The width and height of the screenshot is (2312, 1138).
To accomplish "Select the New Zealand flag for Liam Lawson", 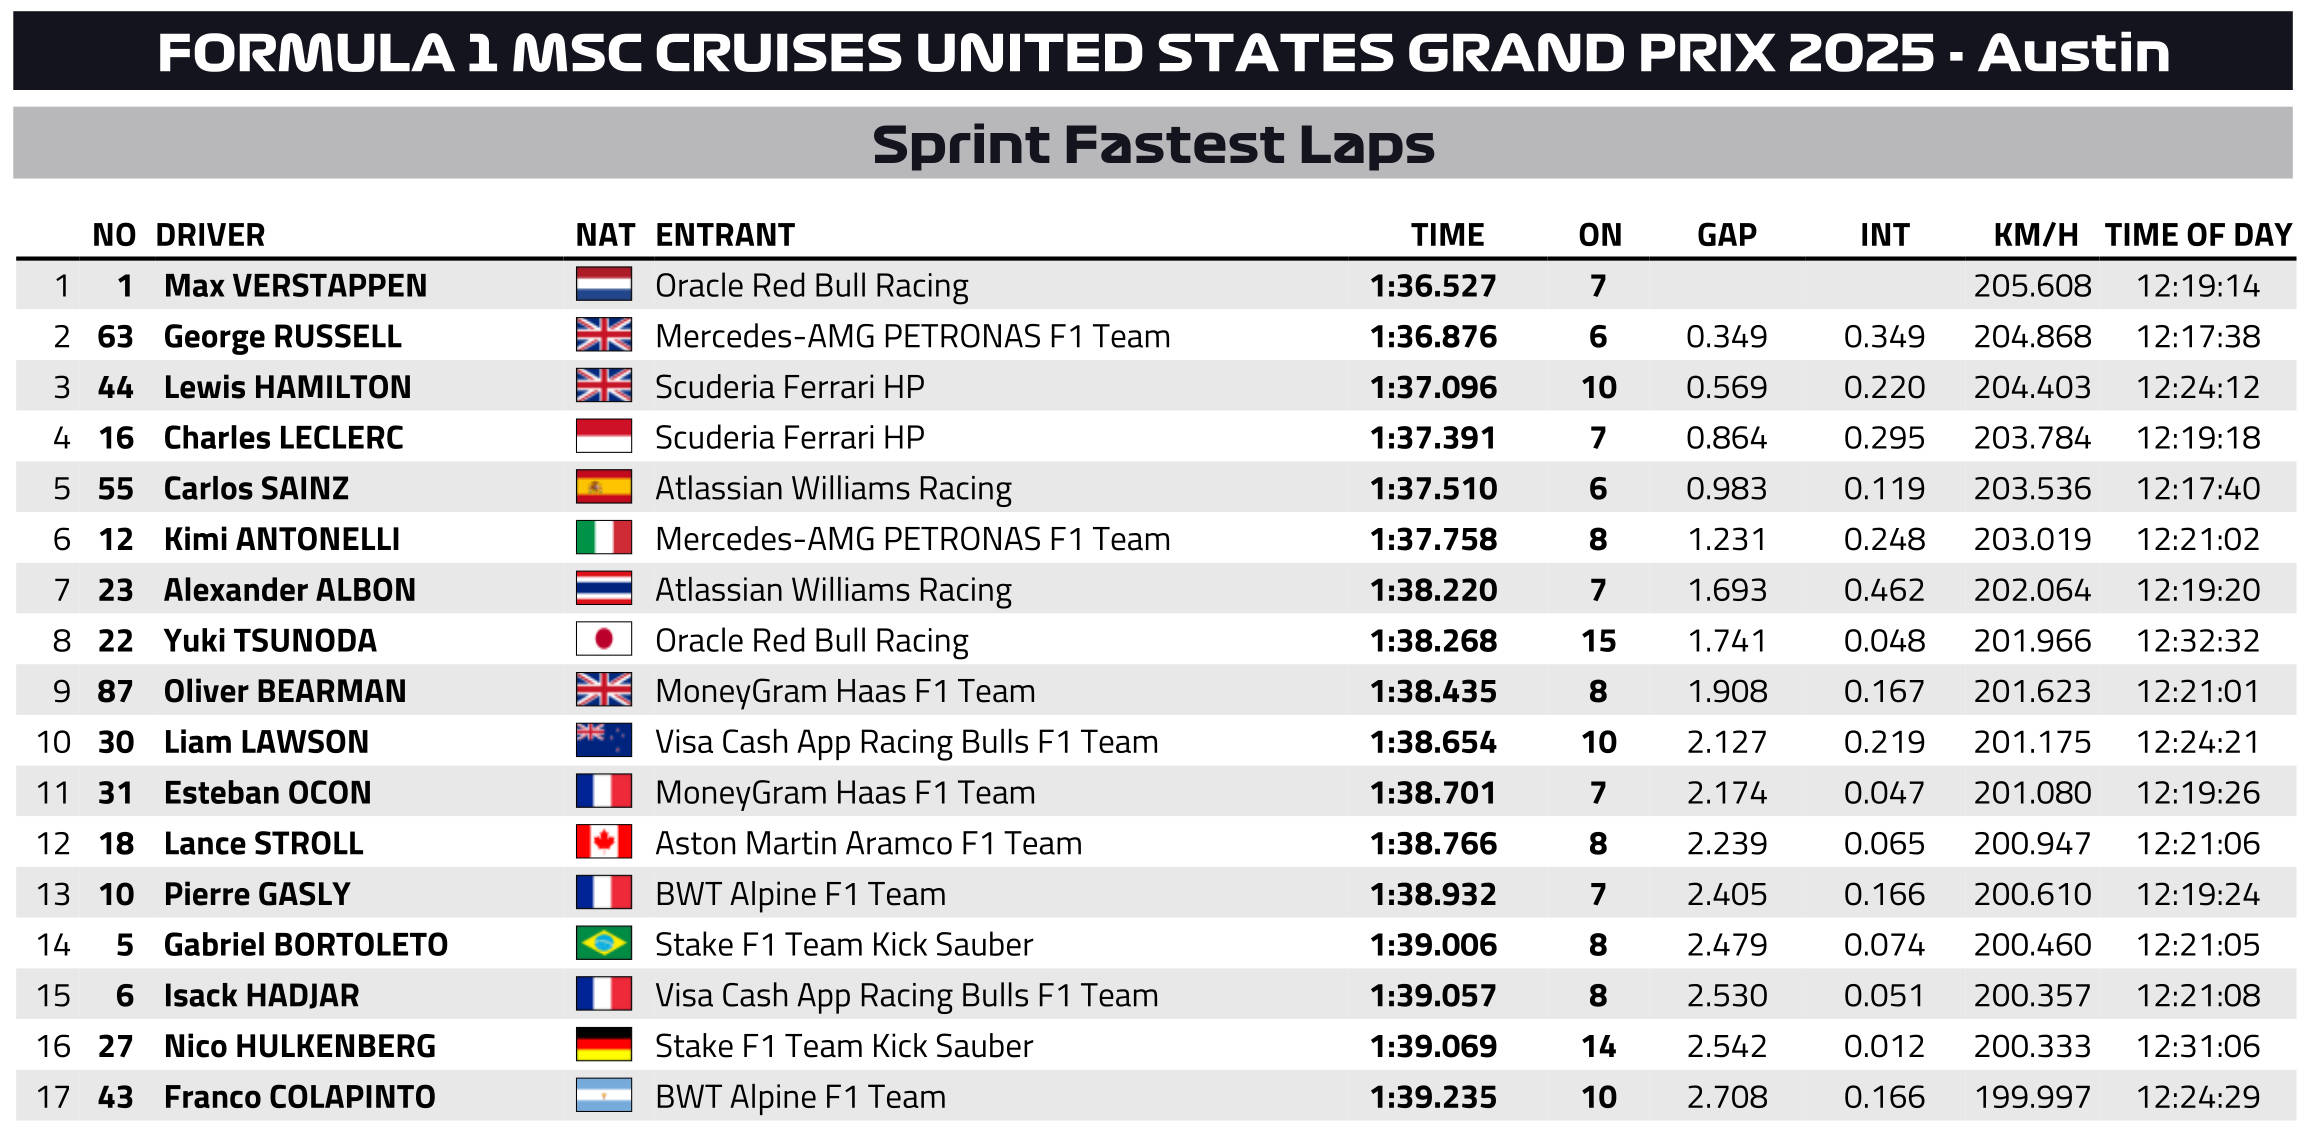I will (603, 740).
